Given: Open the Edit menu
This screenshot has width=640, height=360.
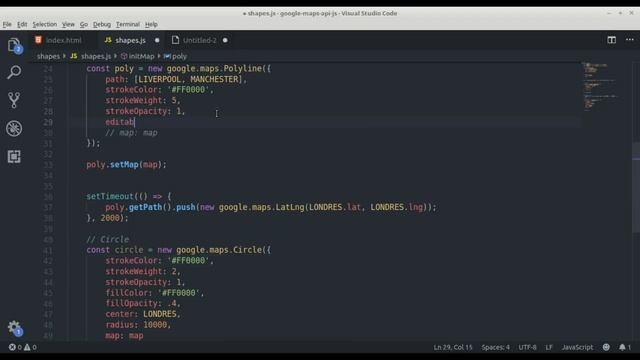Looking at the screenshot, I should coord(22,24).
